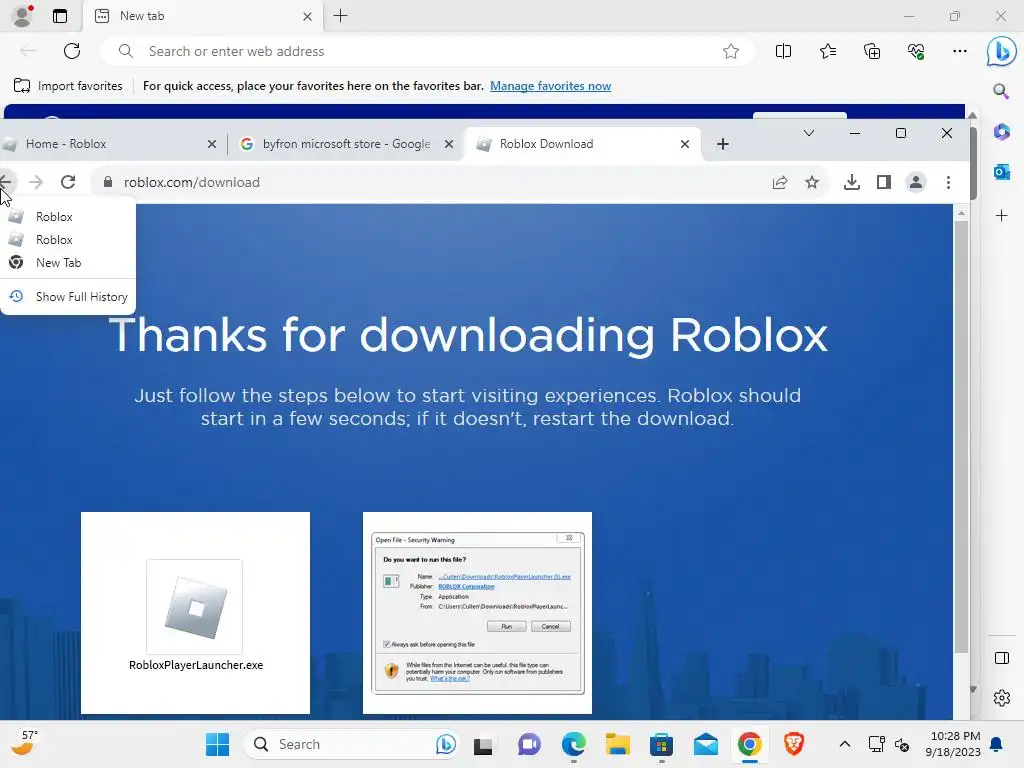
Task: Open Mail app from taskbar
Action: tap(705, 744)
